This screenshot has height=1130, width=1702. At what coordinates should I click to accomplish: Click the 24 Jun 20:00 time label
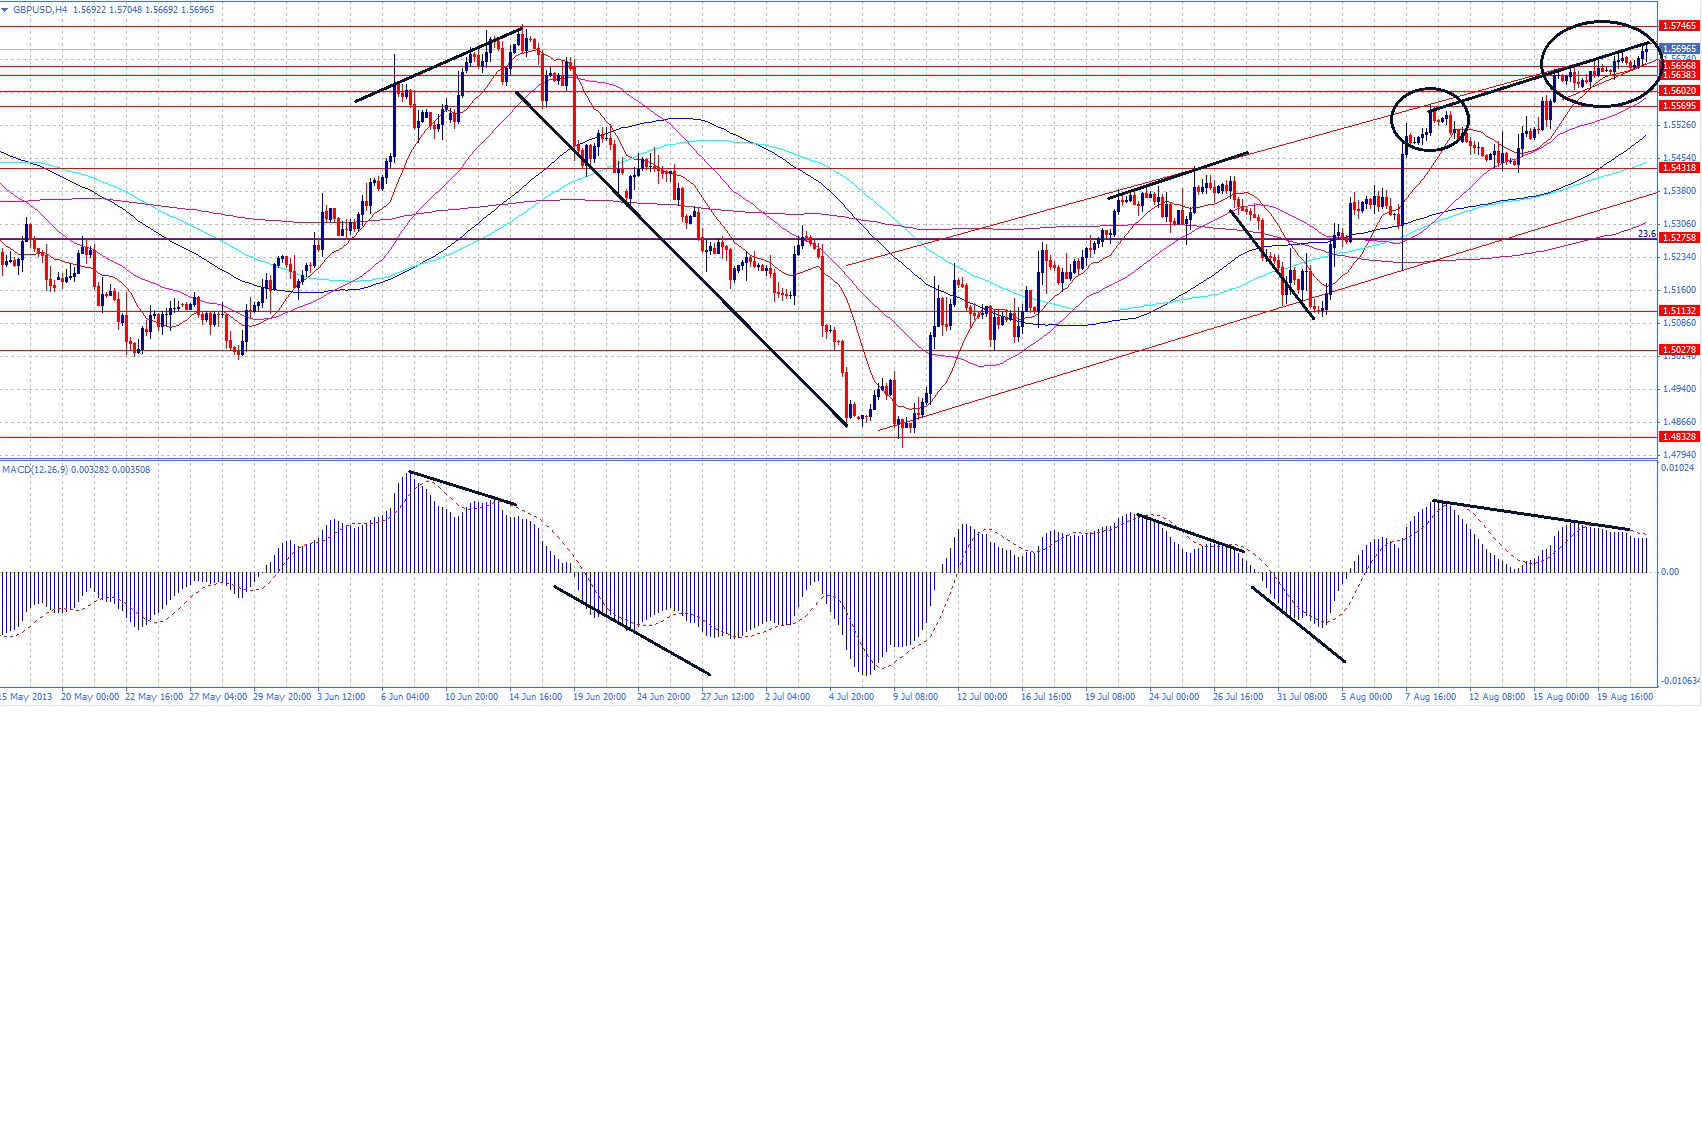tap(664, 697)
